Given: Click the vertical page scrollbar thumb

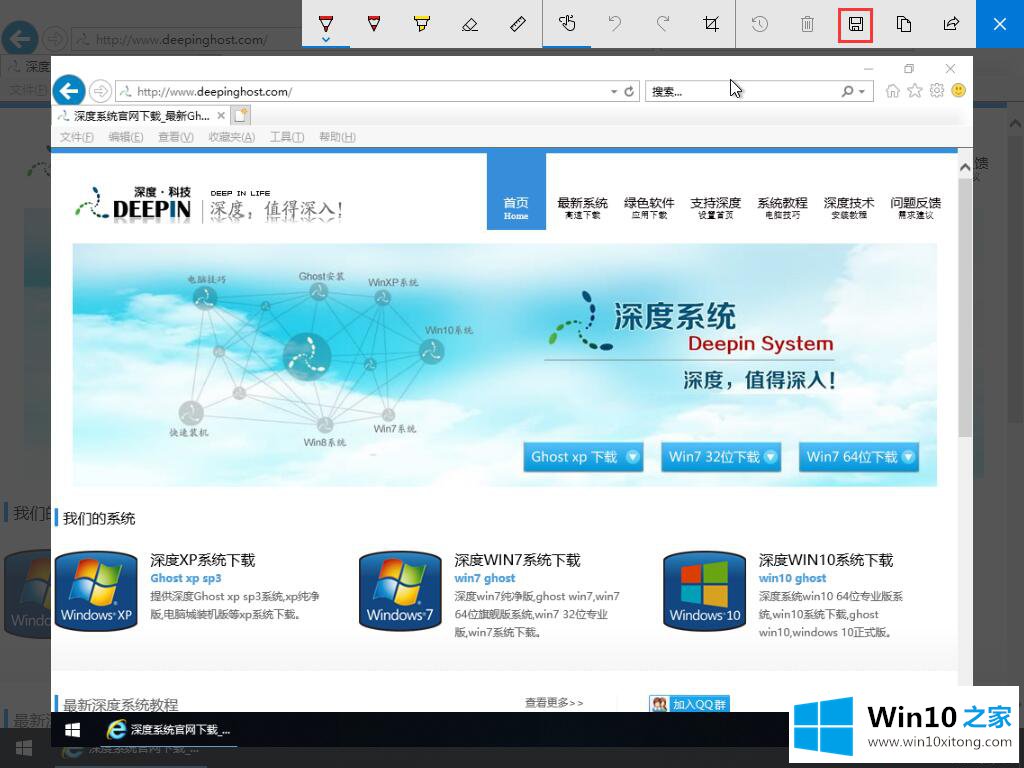Looking at the screenshot, I should click(x=965, y=307).
